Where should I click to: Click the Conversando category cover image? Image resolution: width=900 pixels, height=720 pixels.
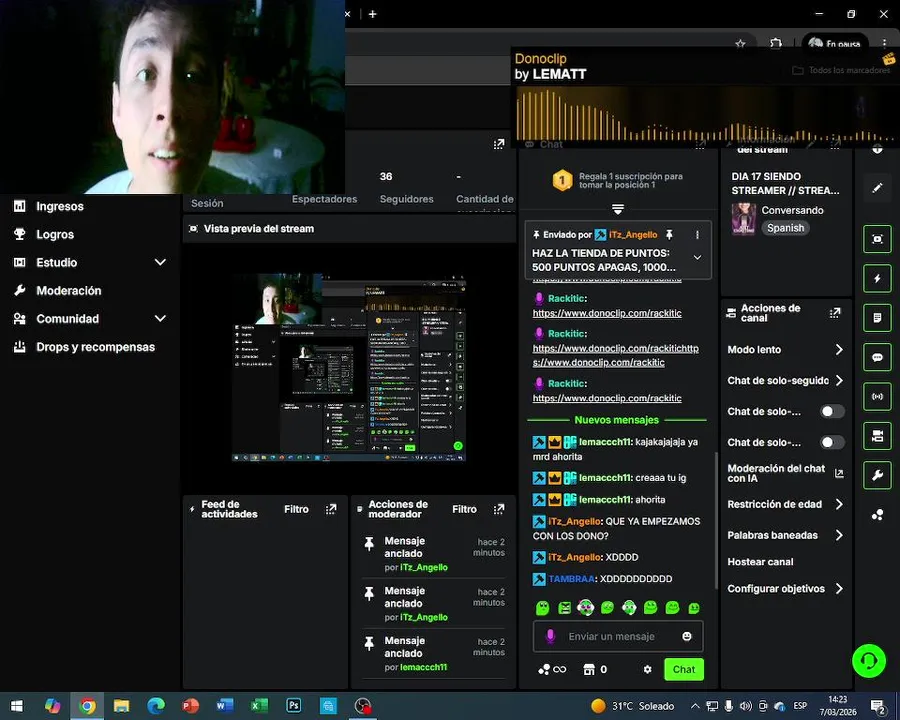point(743,219)
